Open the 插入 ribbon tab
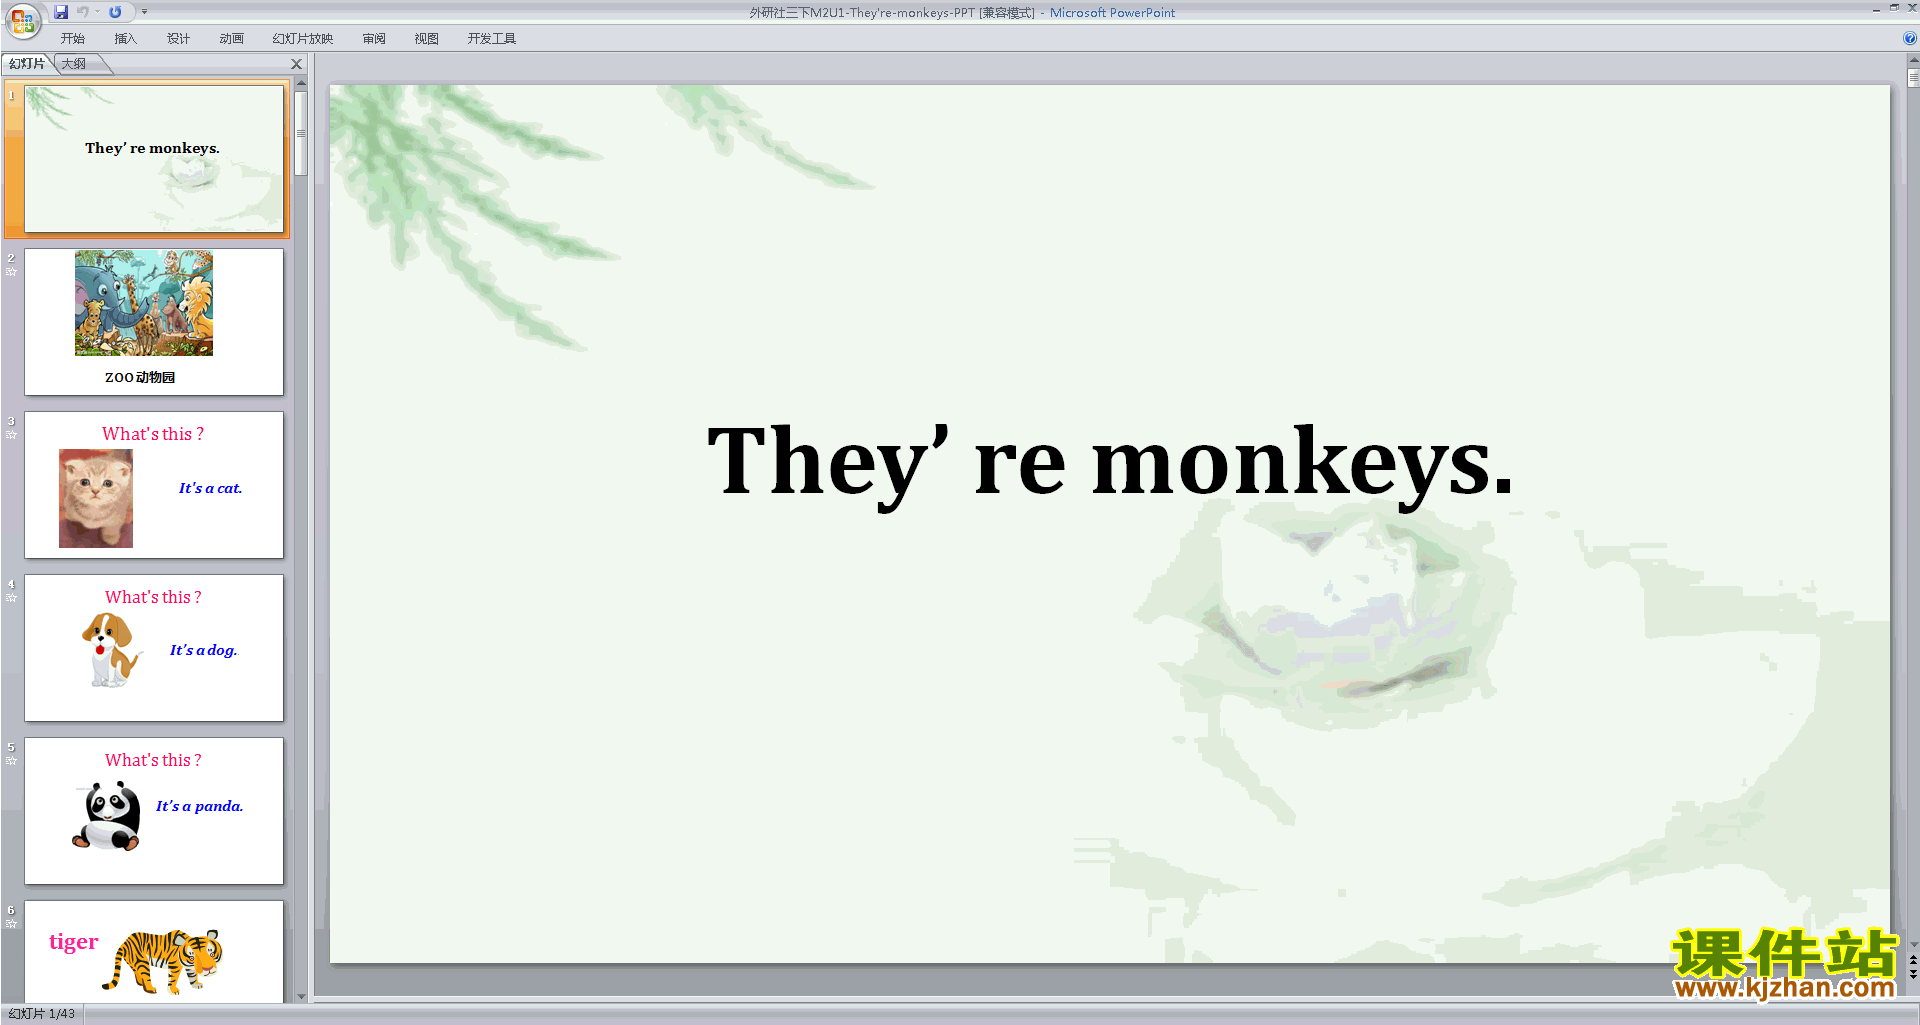The image size is (1920, 1025). click(125, 39)
